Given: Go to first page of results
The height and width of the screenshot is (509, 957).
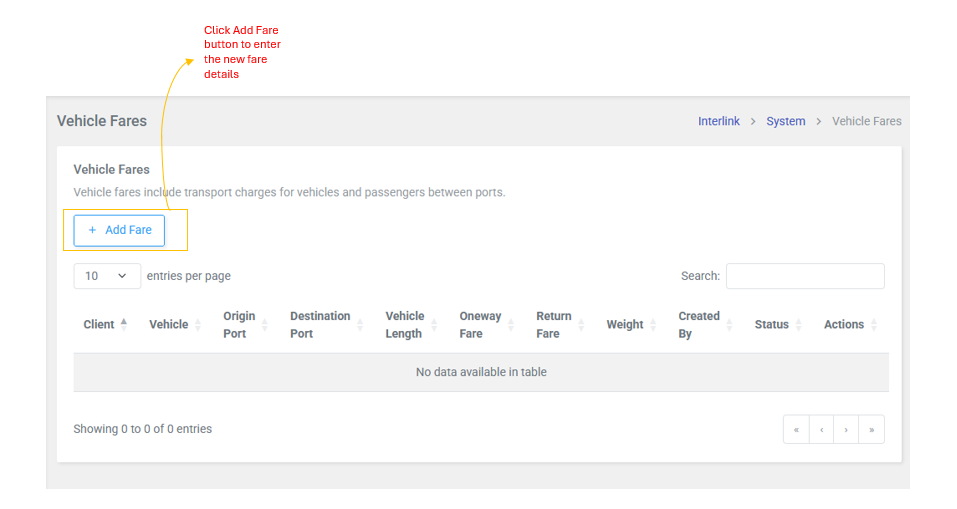Looking at the screenshot, I should pos(796,430).
